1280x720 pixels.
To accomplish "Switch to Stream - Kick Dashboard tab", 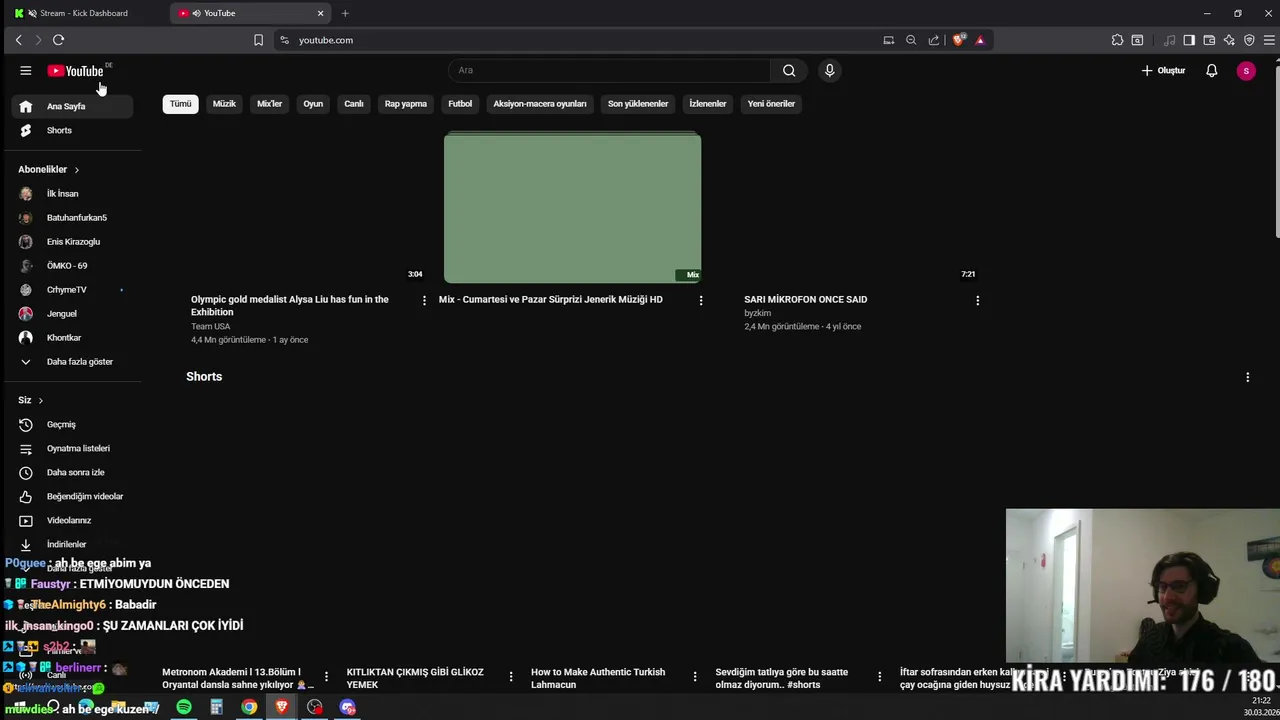I will [x=84, y=13].
